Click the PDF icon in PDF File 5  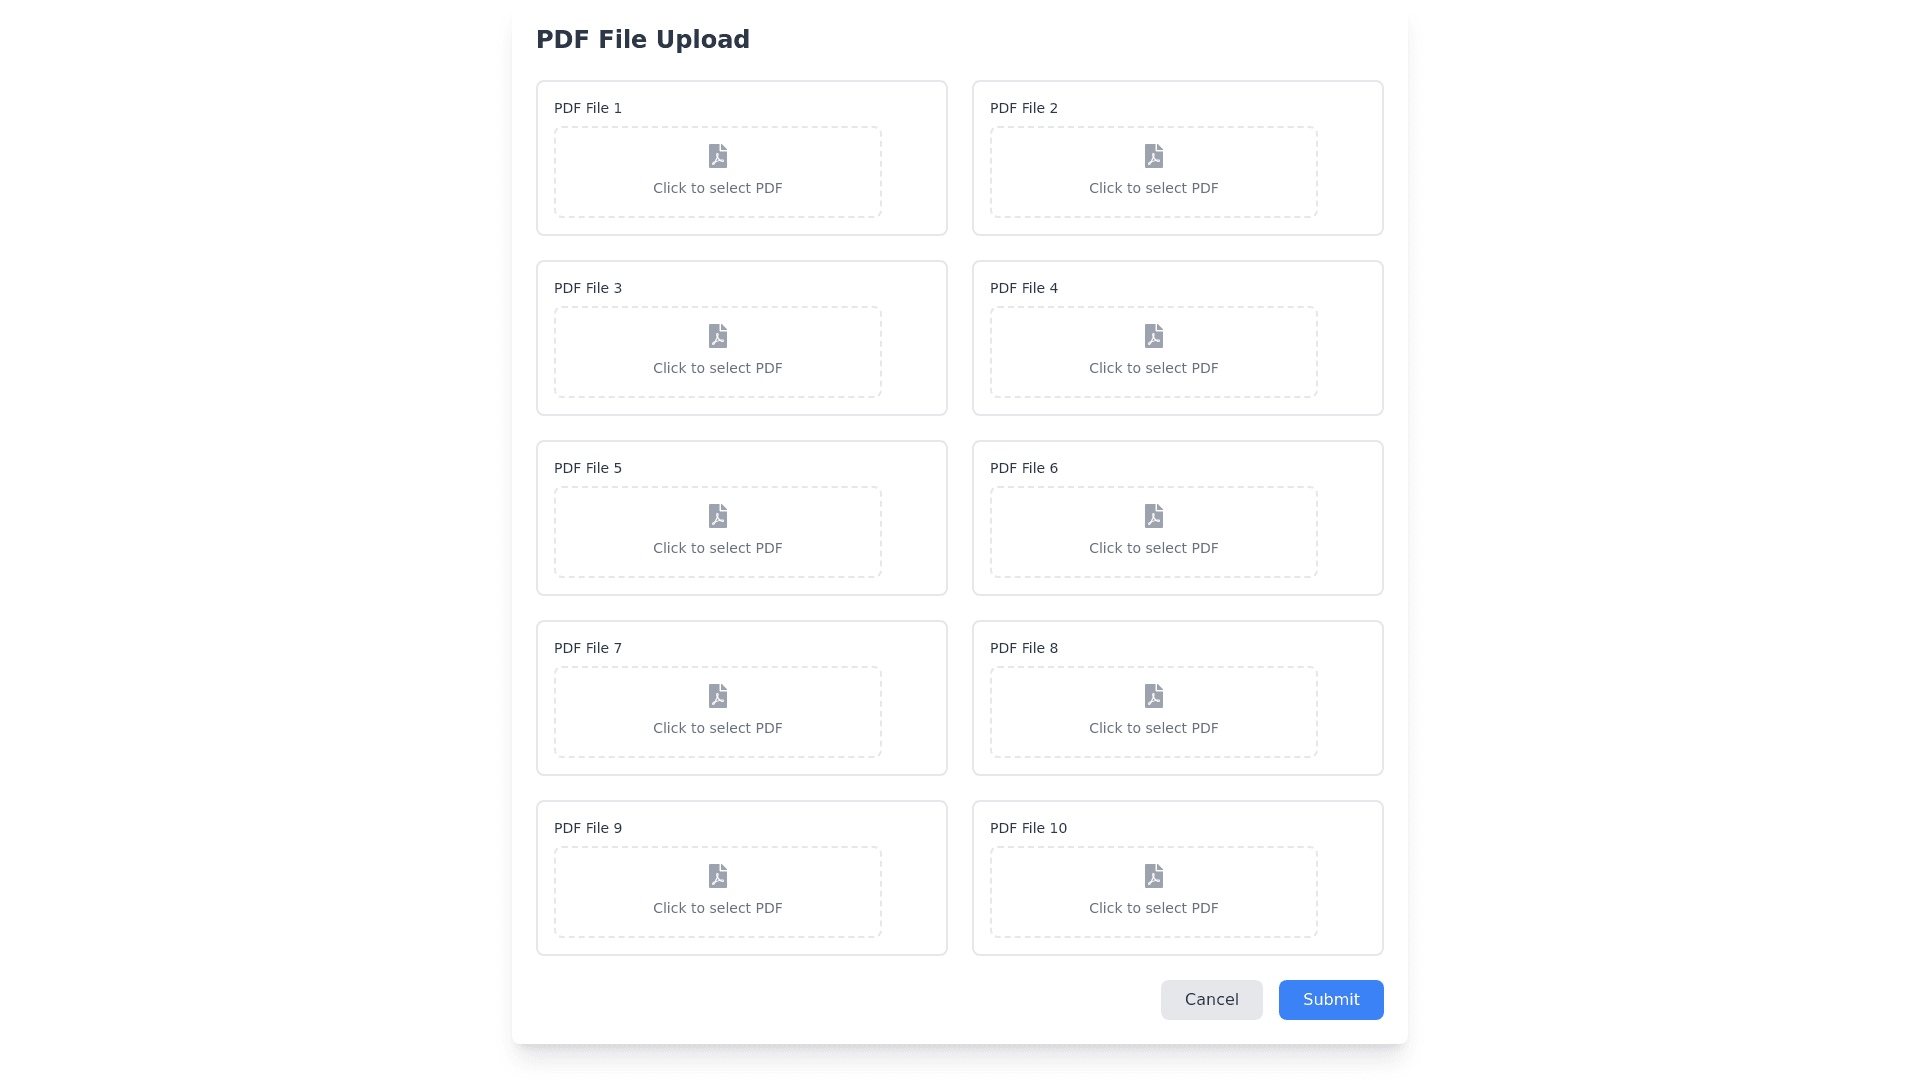[x=718, y=516]
